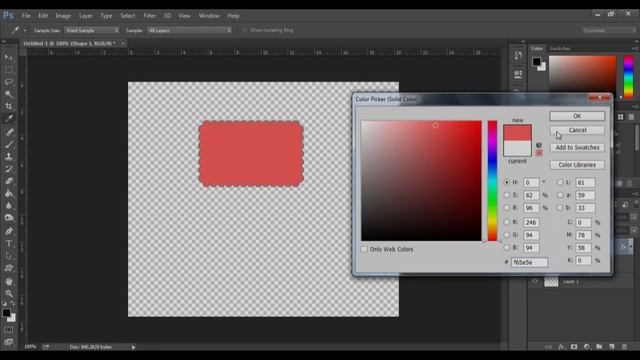Click Add to Swatches button
The image size is (640, 360).
point(577,147)
